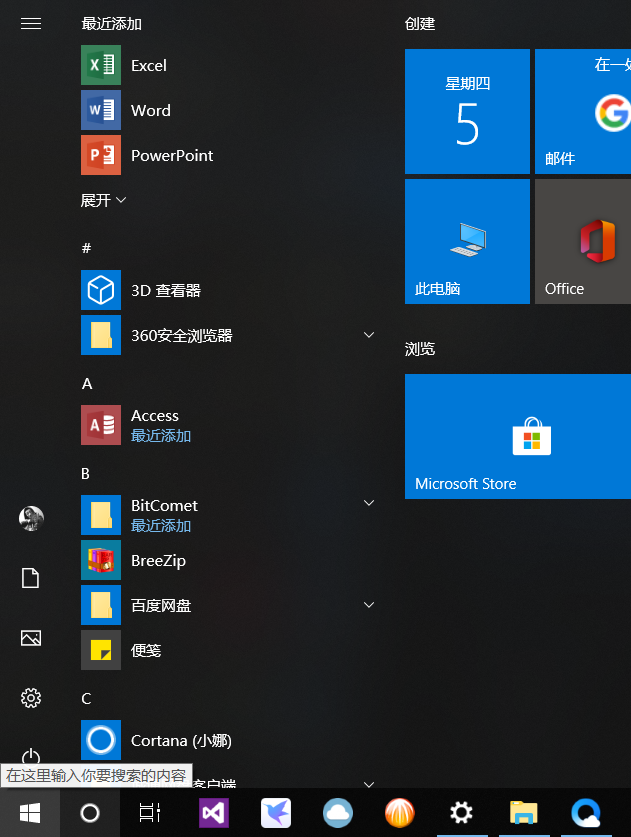Image resolution: width=631 pixels, height=837 pixels.
Task: Open Visual Studio from the taskbar
Action: coord(214,812)
